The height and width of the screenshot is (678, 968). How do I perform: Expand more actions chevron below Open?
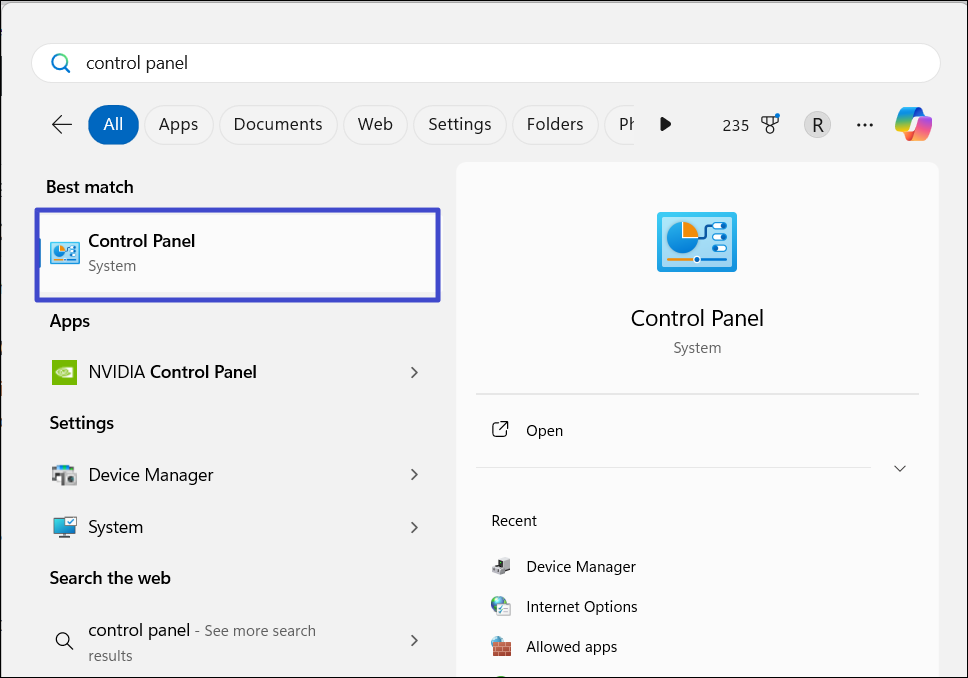click(x=899, y=468)
